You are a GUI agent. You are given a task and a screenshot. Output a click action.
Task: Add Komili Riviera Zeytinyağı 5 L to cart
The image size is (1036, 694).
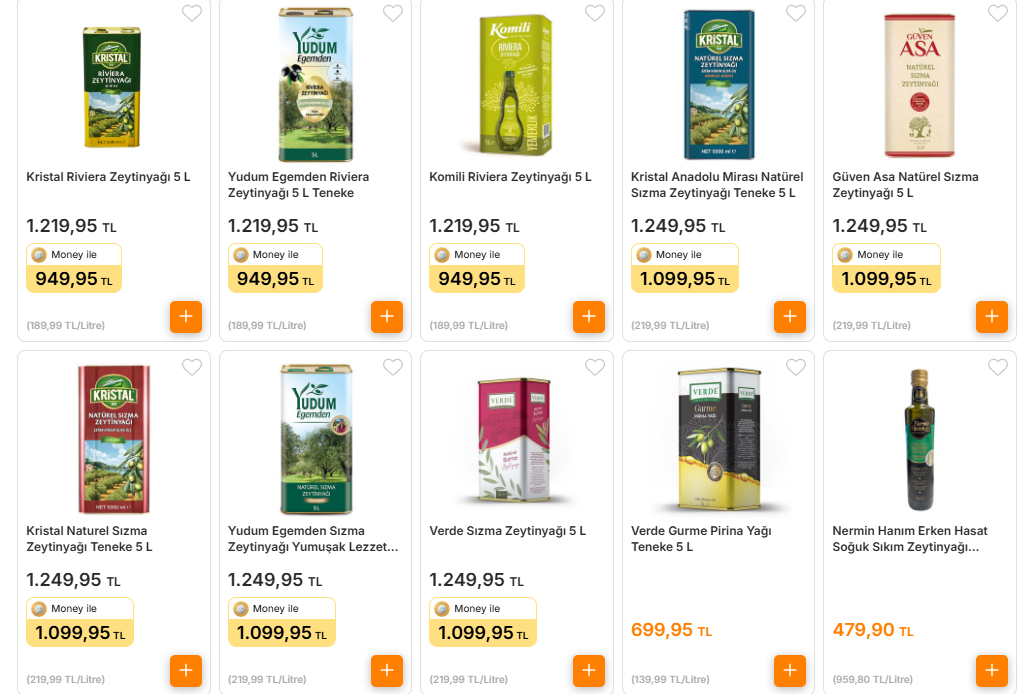[589, 317]
